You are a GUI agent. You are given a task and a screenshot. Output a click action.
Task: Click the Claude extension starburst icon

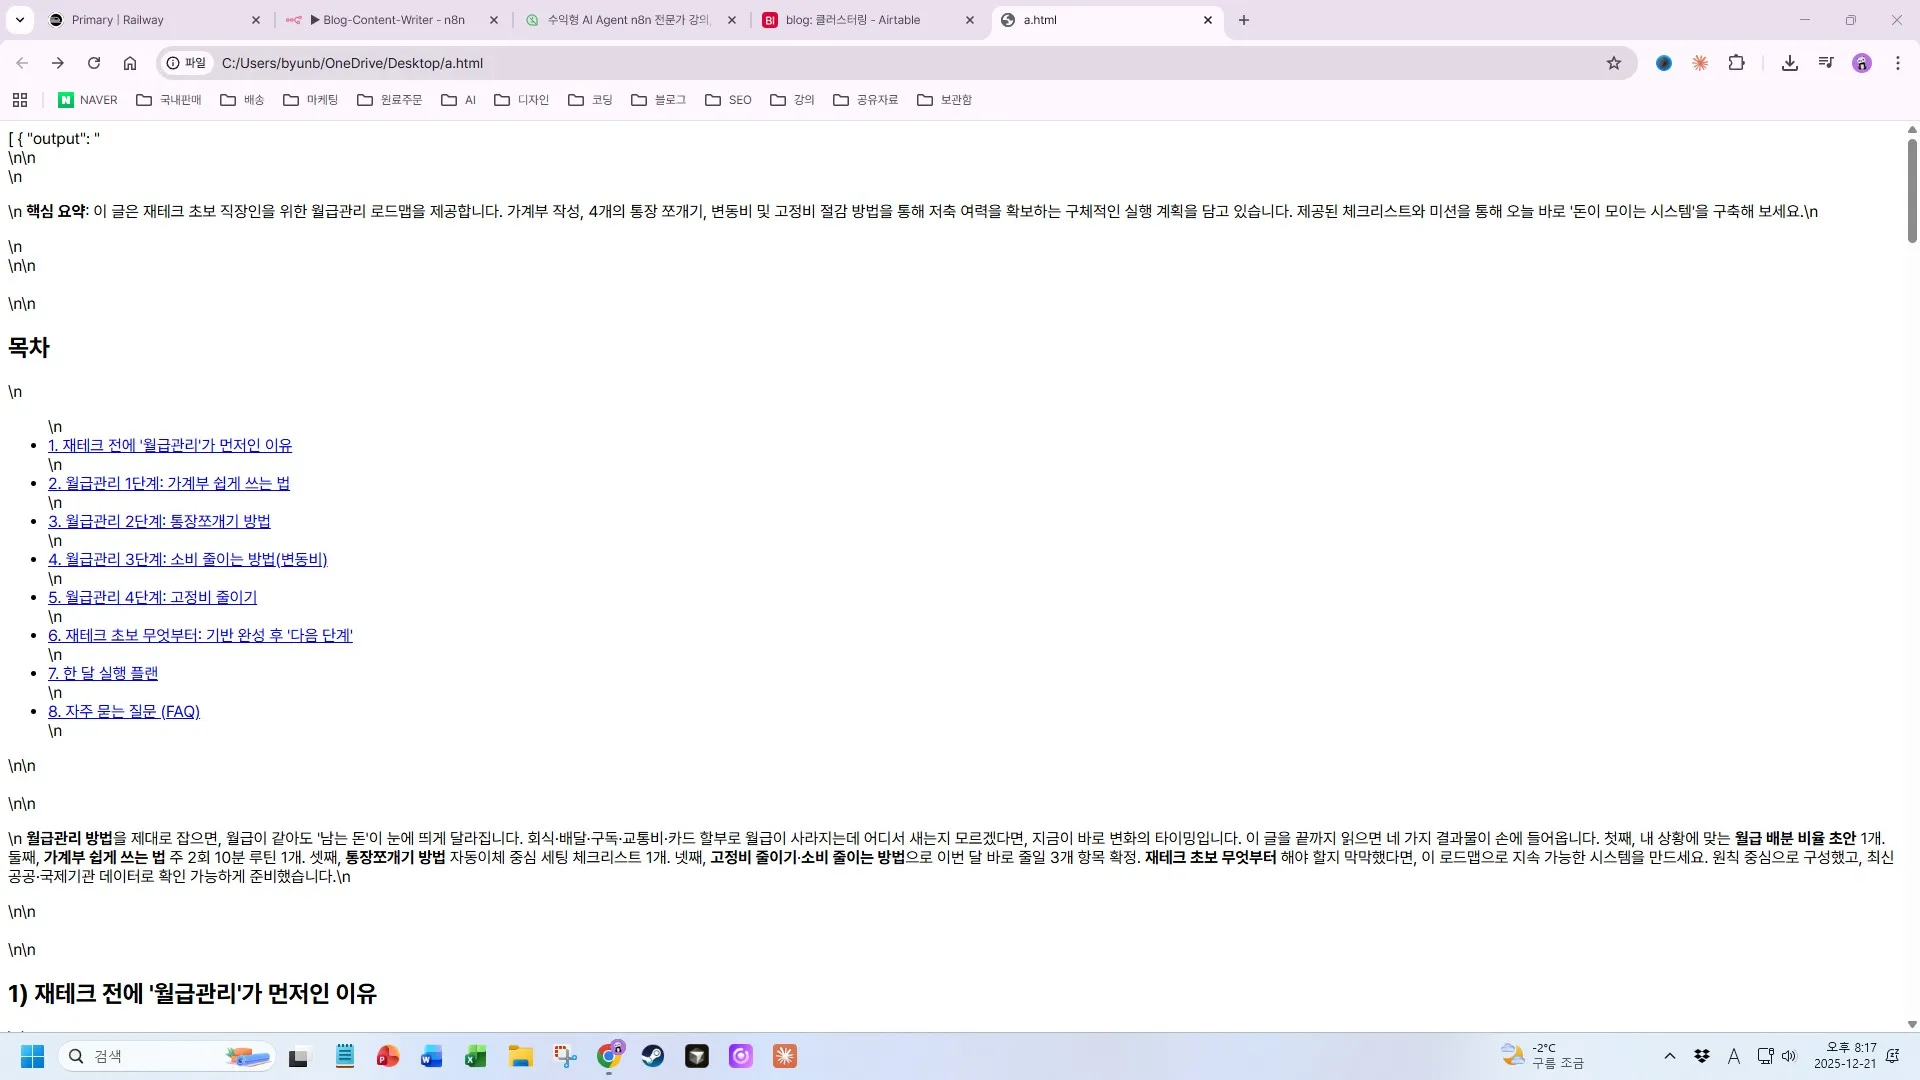point(1699,62)
